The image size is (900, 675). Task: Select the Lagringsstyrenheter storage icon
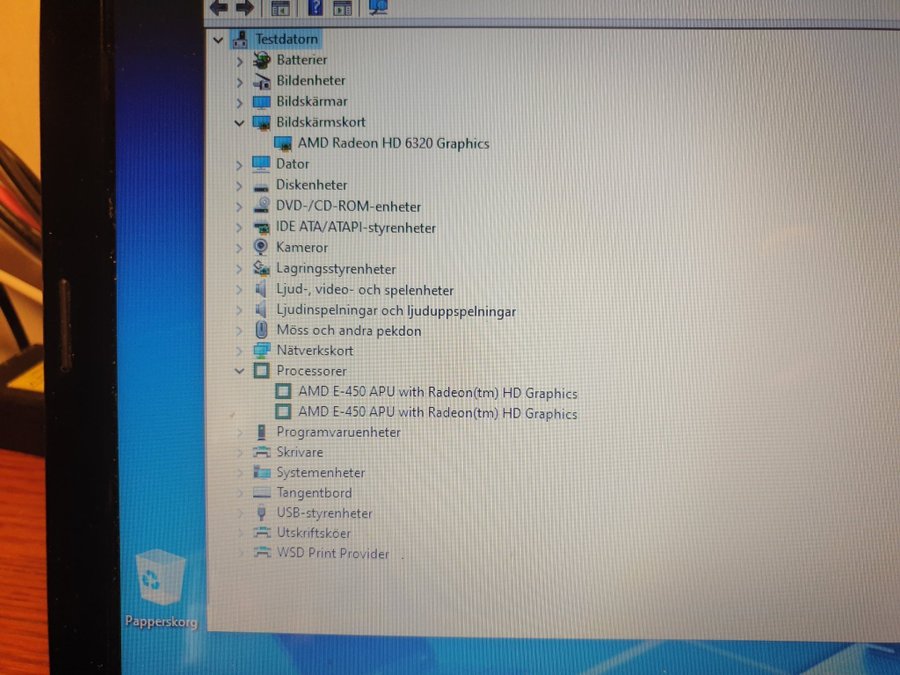(x=262, y=268)
